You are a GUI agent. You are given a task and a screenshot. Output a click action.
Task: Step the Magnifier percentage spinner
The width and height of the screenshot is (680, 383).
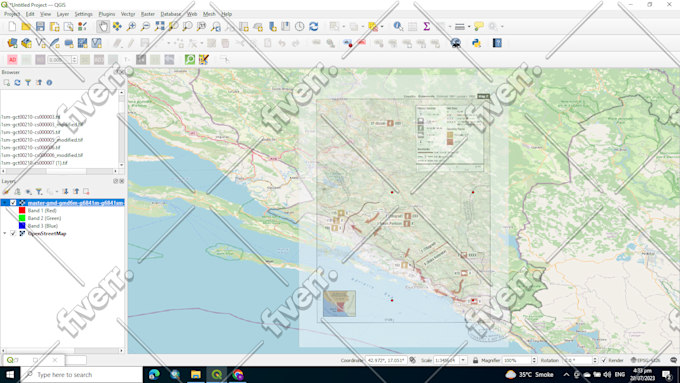point(534,360)
